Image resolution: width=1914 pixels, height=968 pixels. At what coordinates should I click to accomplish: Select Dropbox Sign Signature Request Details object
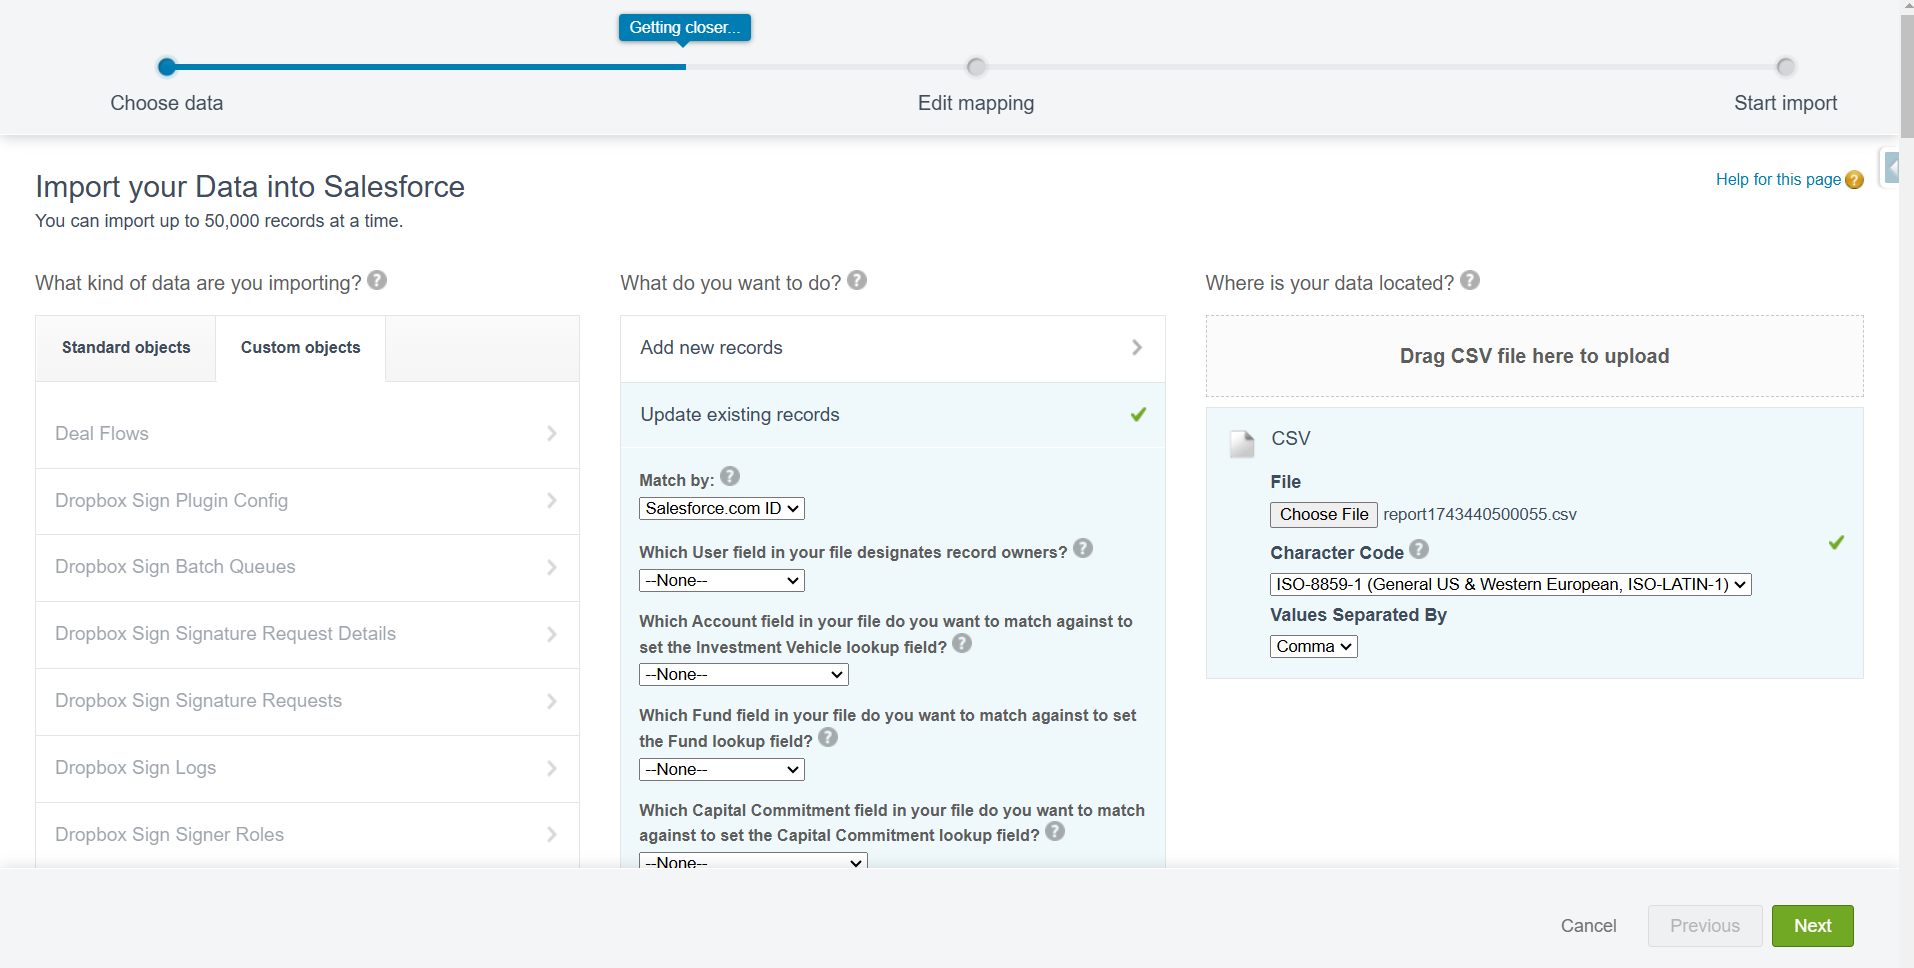click(307, 634)
